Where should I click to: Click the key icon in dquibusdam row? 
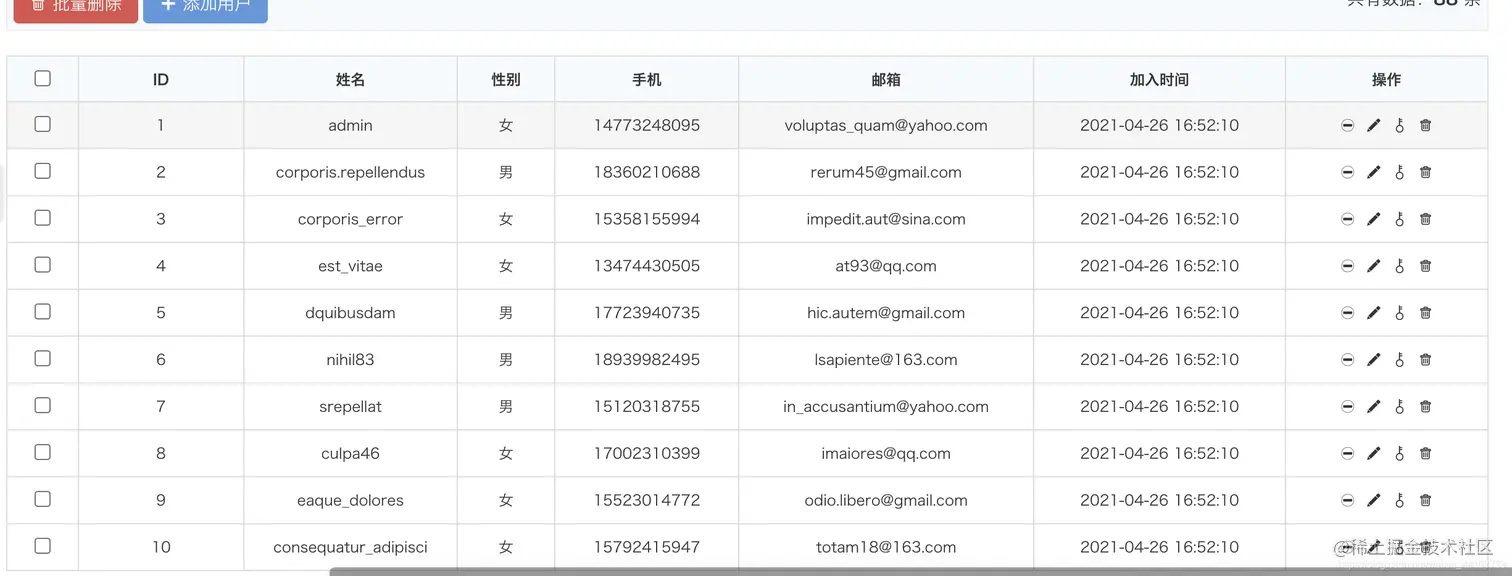pos(1400,314)
